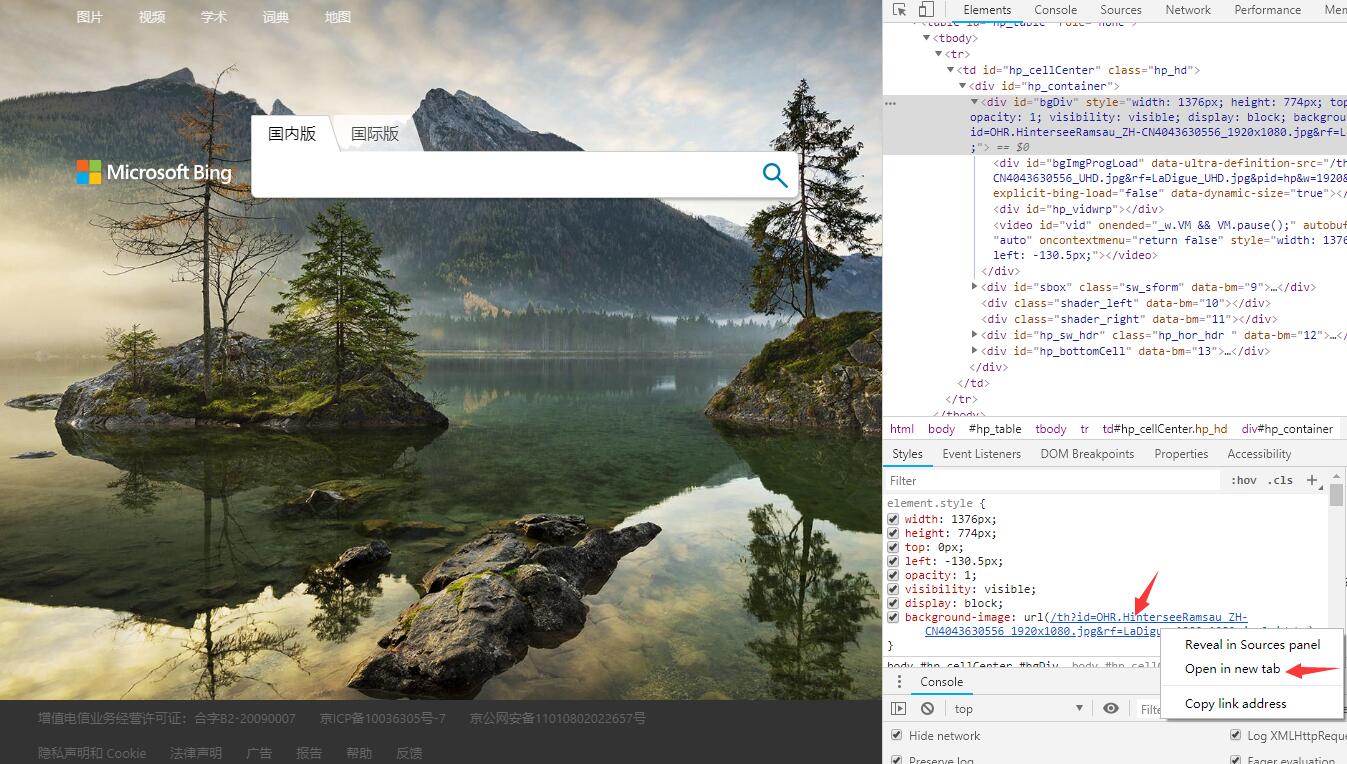This screenshot has width=1347, height=764.
Task: Select #hp_table in the breadcrumb bar
Action: pos(995,429)
